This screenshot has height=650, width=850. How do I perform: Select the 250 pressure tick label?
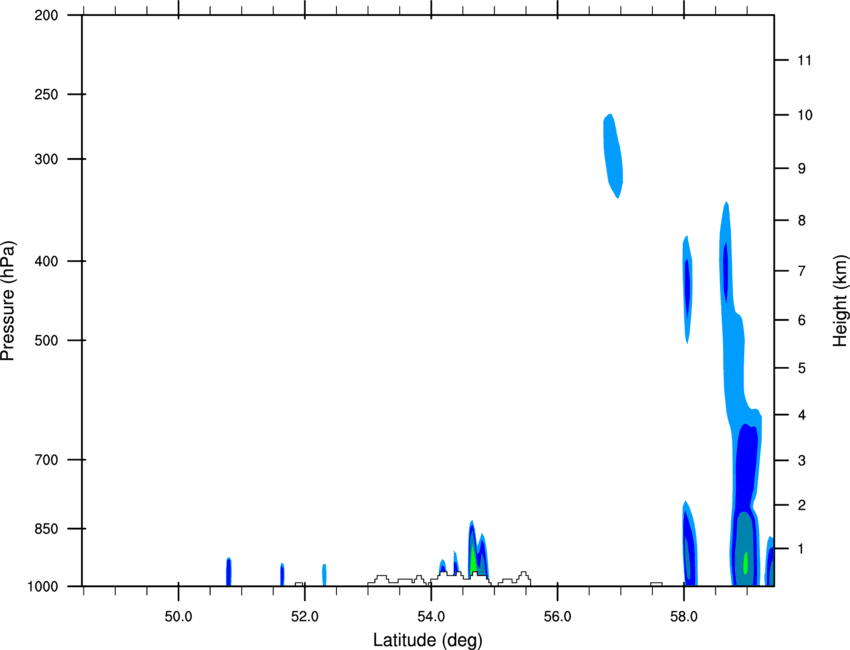point(47,94)
